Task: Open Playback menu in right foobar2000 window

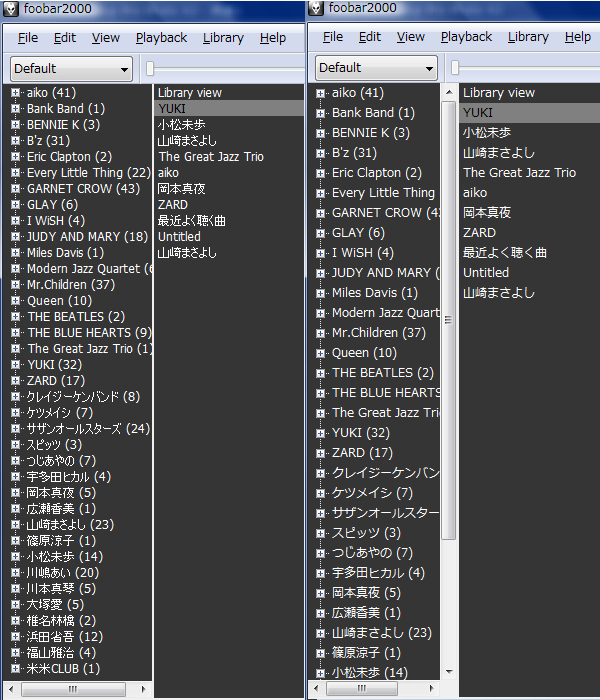Action: [466, 37]
